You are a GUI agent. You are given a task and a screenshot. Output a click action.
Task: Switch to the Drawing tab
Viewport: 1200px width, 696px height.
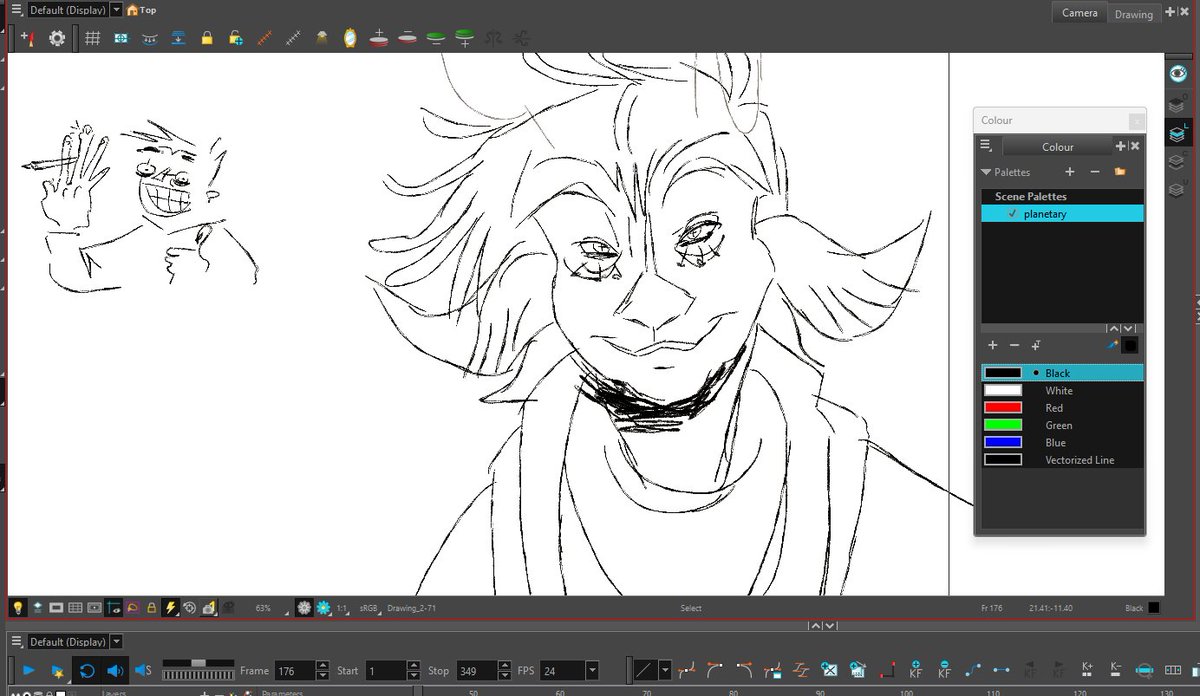[1134, 13]
